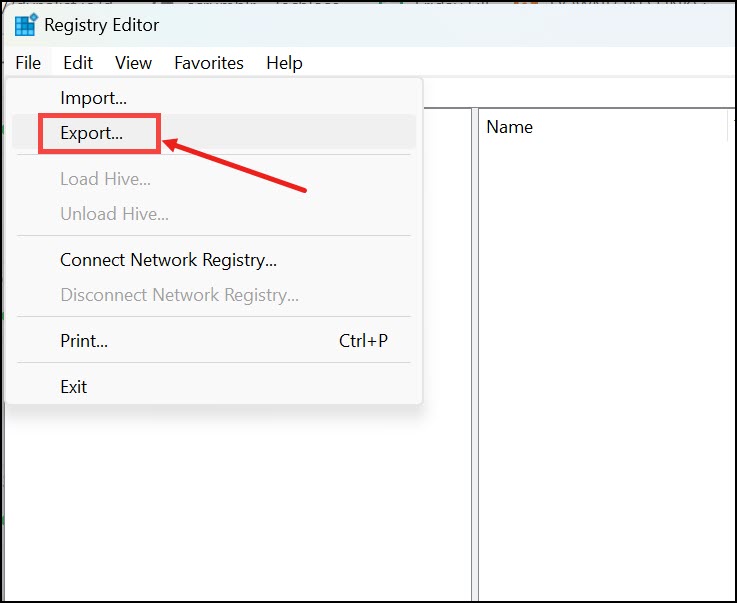Click Disconnect Network Registry... entry
The height and width of the screenshot is (603, 737).
pos(214,295)
